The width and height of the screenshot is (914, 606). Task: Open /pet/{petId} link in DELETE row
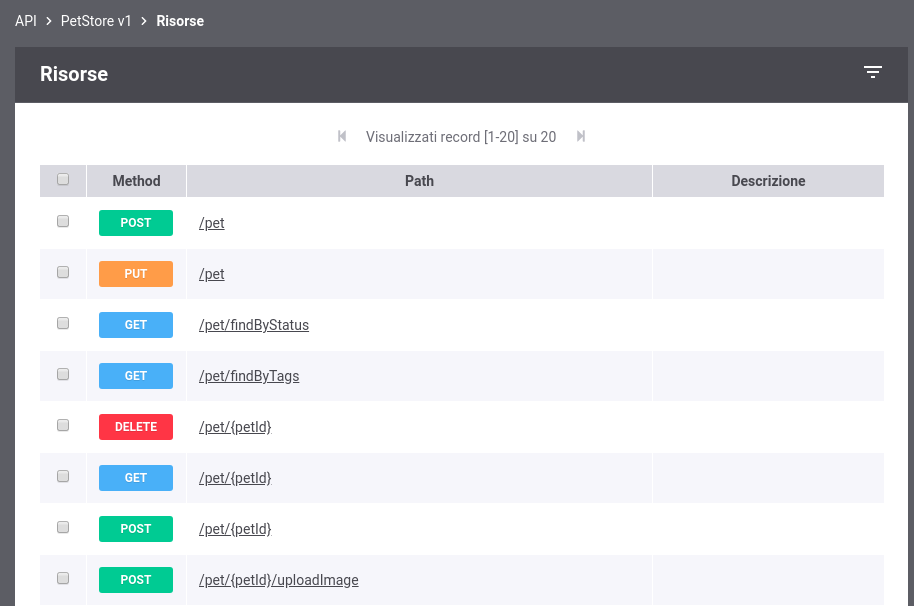pos(235,427)
